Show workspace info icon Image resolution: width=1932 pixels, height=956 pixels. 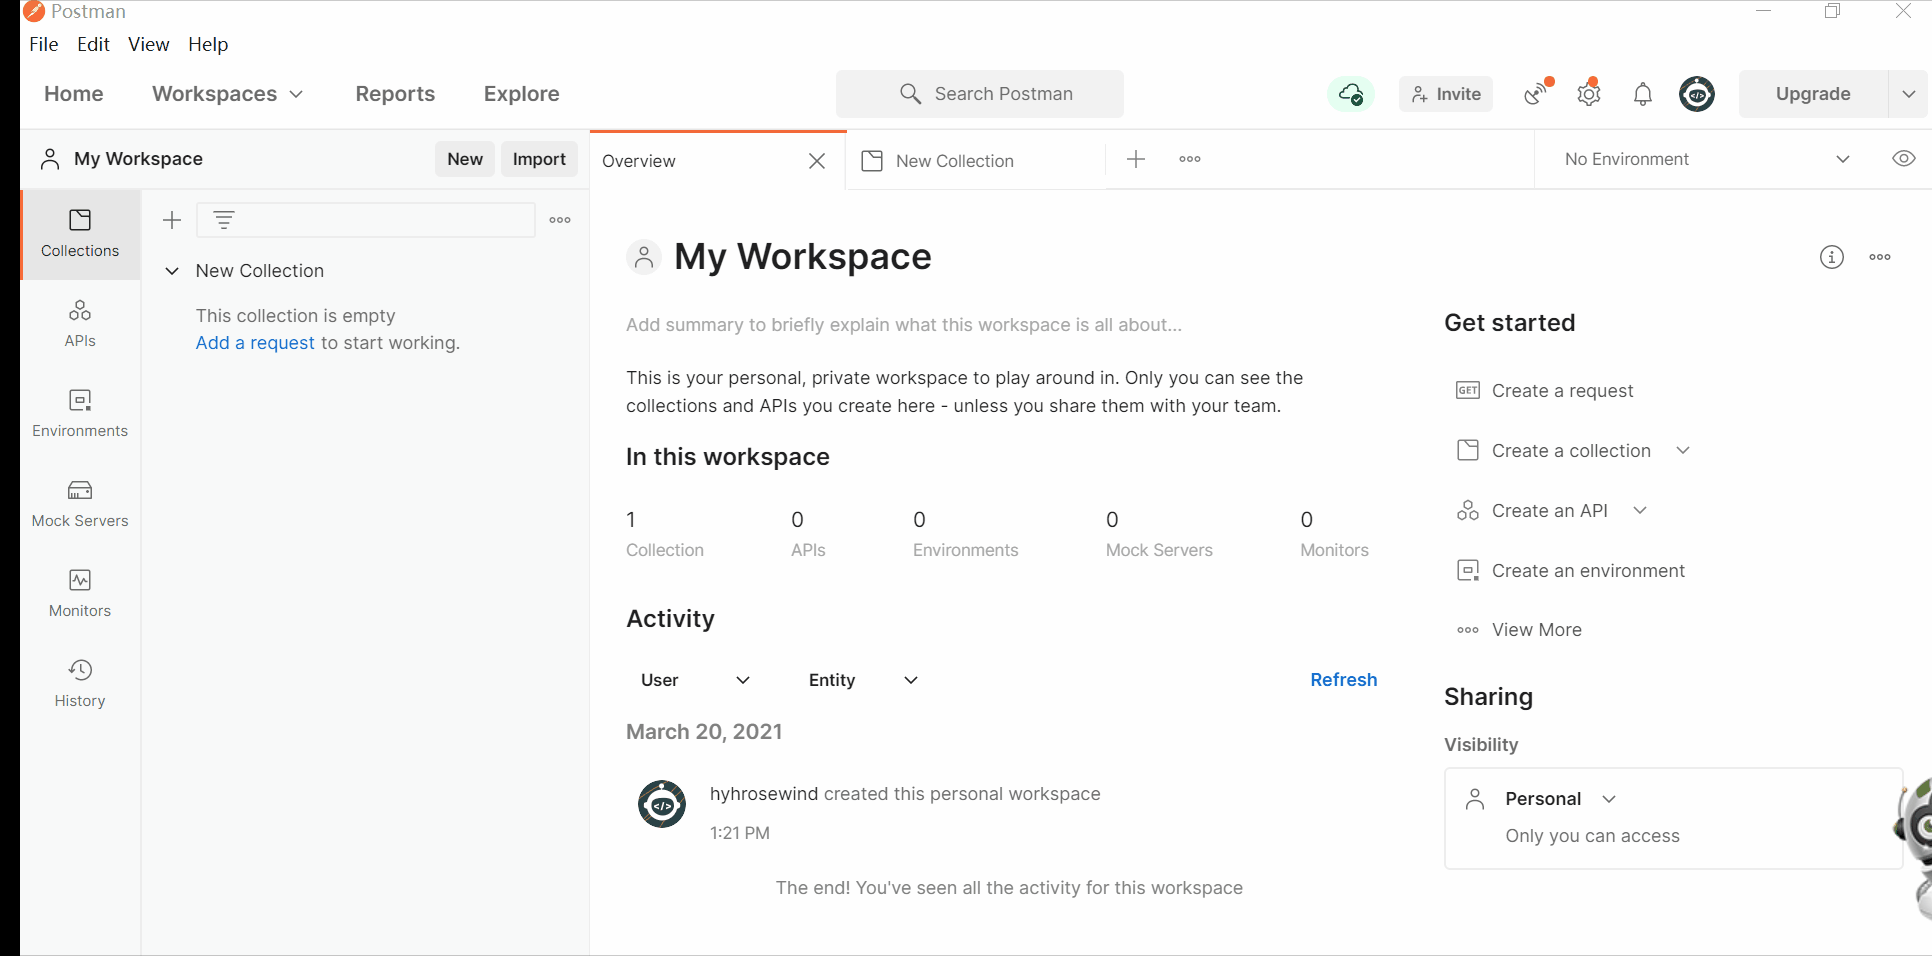pyautogui.click(x=1831, y=257)
